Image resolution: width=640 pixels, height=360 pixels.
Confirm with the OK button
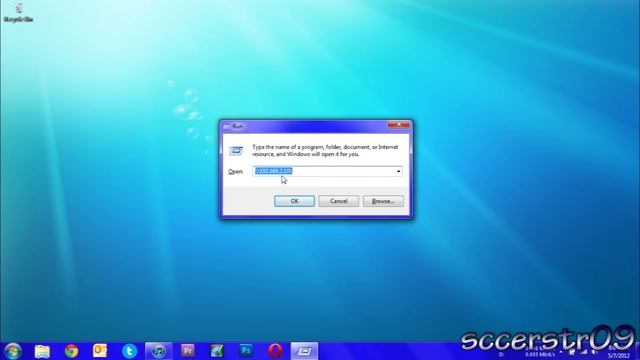[294, 201]
